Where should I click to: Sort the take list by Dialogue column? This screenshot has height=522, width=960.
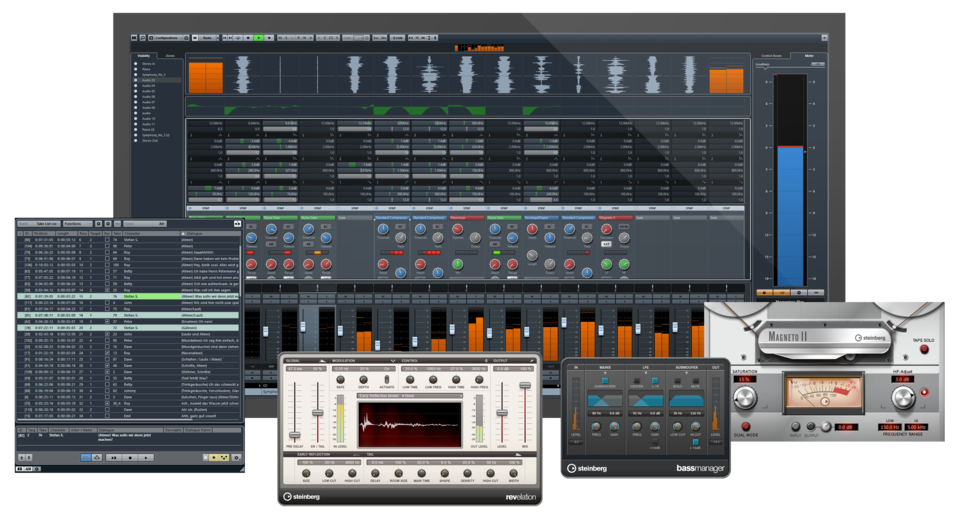211,234
